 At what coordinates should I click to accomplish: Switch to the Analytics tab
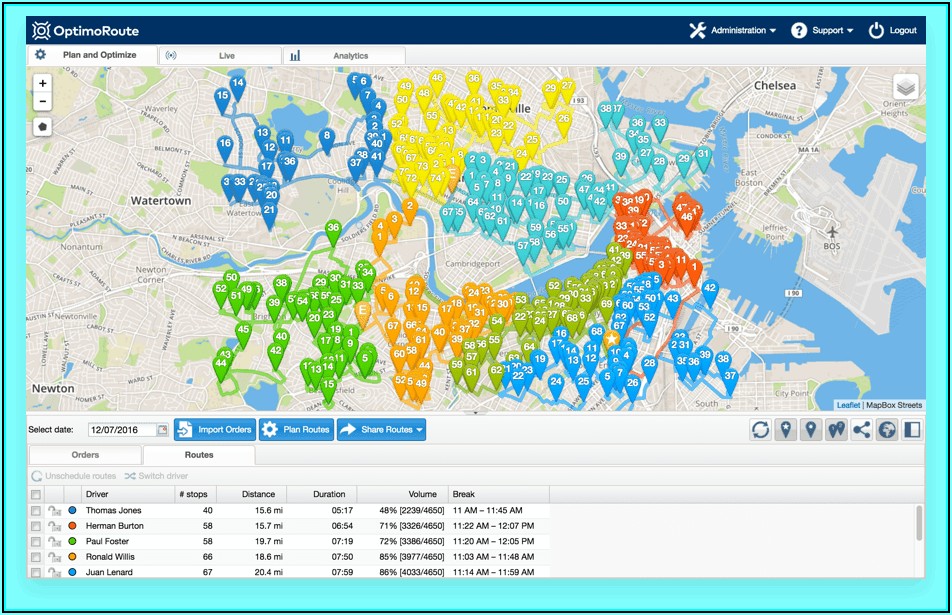pos(344,56)
